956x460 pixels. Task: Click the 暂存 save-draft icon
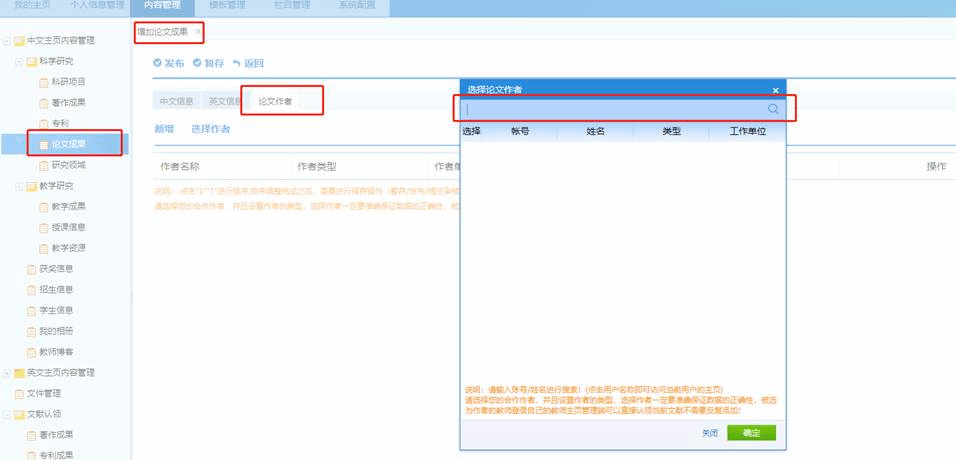click(198, 63)
